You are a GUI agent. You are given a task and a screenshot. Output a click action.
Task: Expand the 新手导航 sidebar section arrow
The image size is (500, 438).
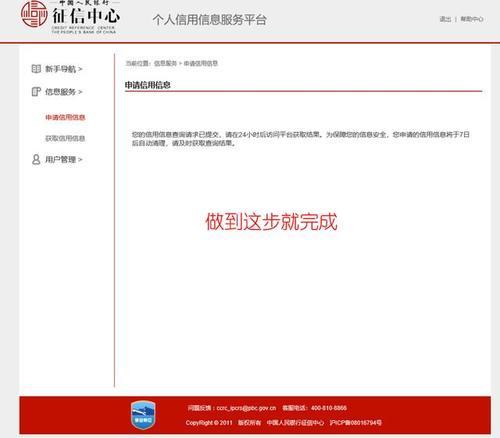pyautogui.click(x=80, y=69)
